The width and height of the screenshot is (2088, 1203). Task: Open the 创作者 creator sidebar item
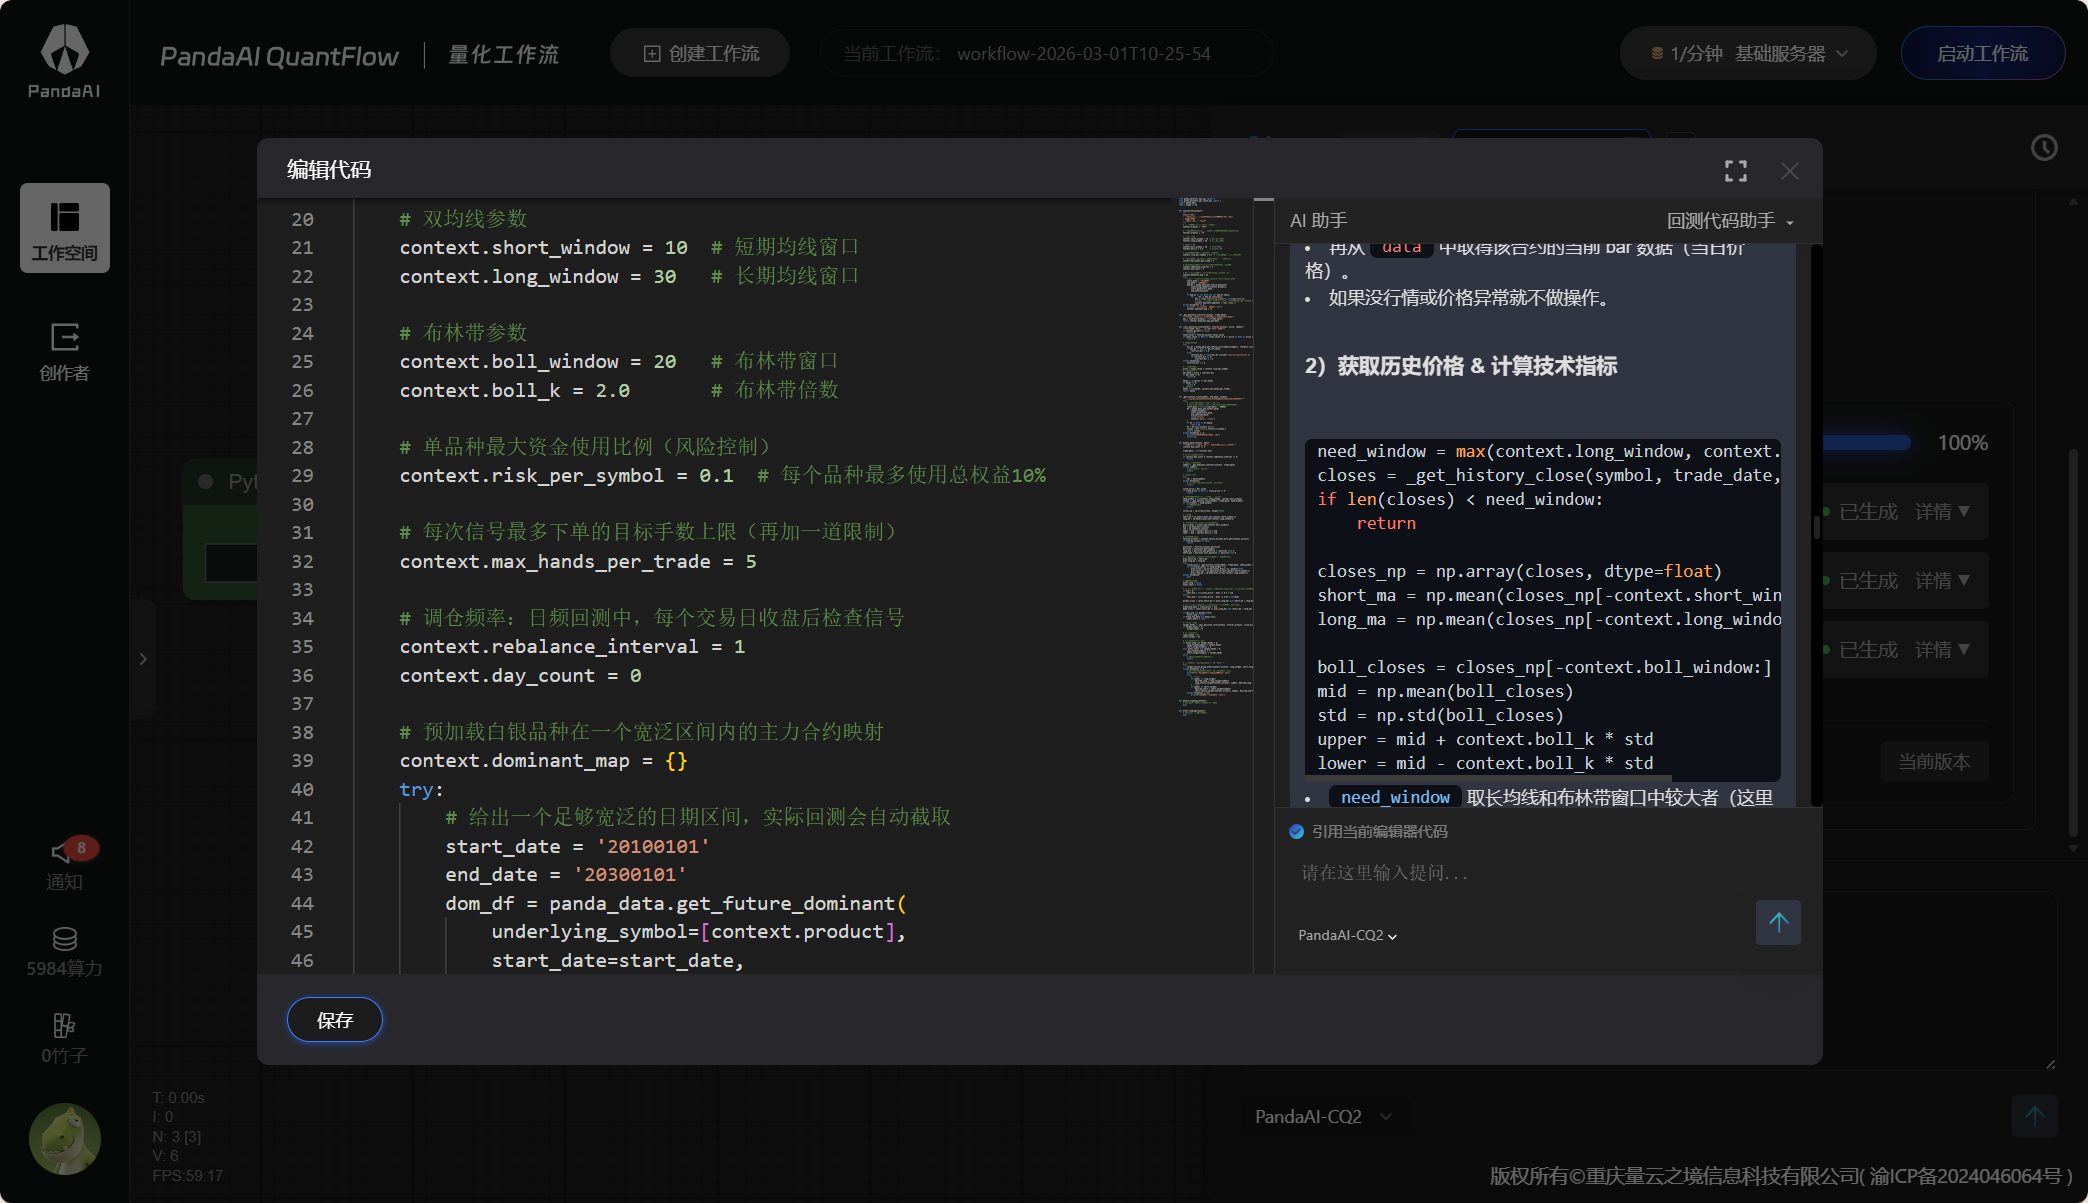click(65, 352)
